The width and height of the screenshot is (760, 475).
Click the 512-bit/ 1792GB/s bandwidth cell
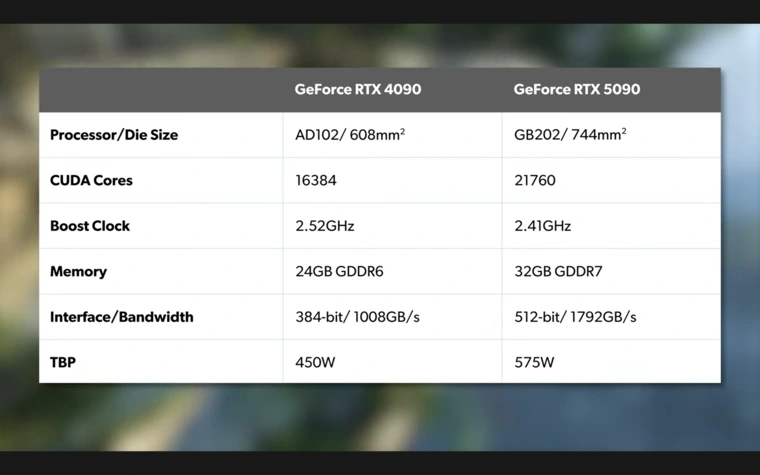click(575, 317)
